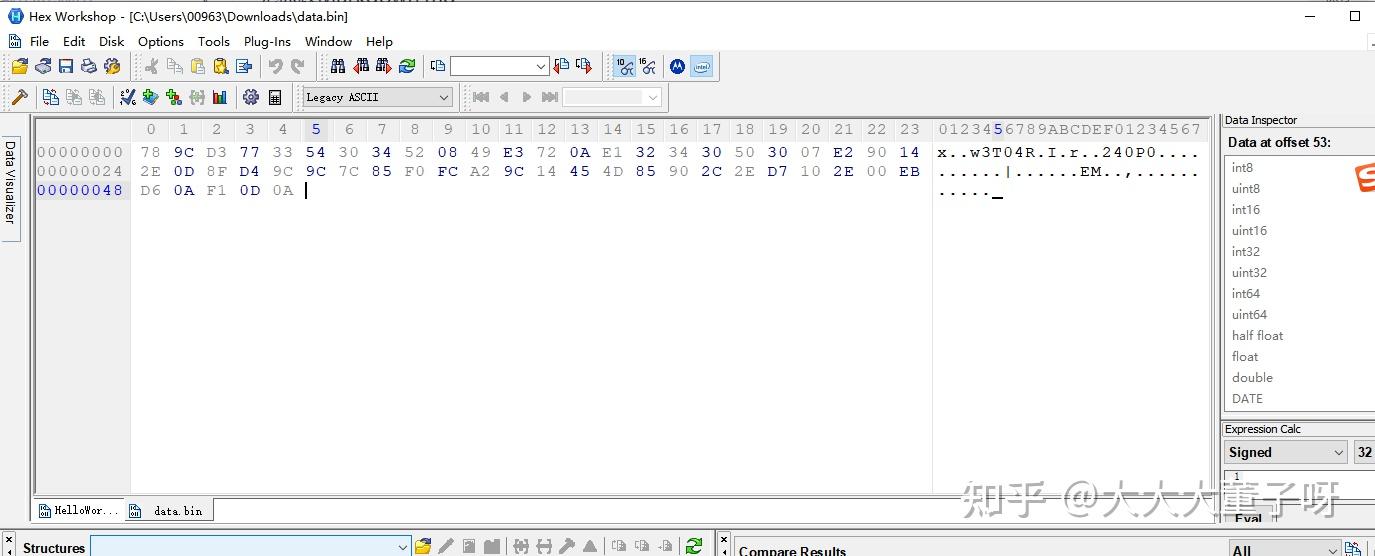Click hex byte EB at end of row 00000024

(909, 171)
